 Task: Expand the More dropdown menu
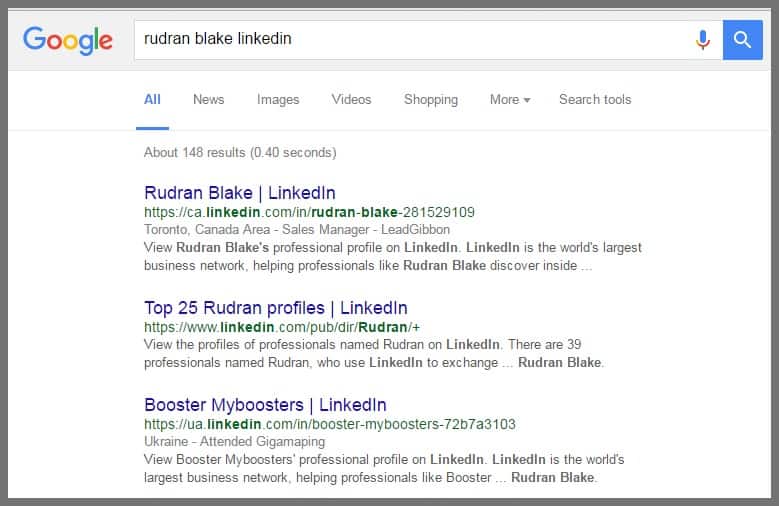[x=509, y=100]
